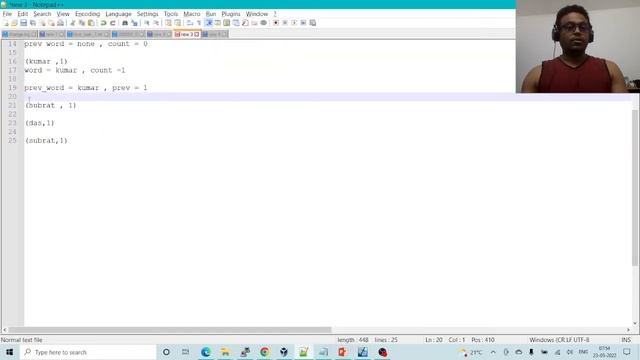Open the Plugins menu

[231, 14]
